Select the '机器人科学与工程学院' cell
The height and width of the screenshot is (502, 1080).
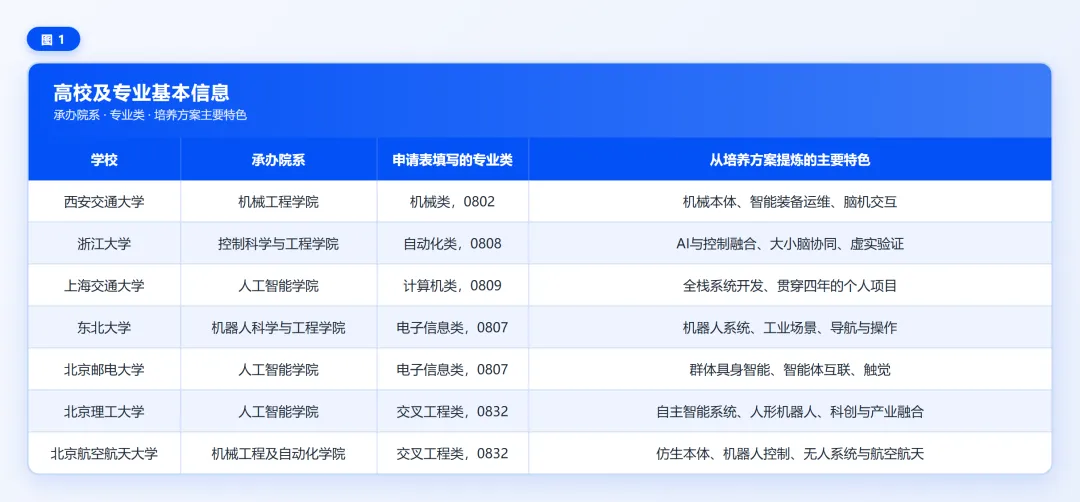[x=278, y=328]
